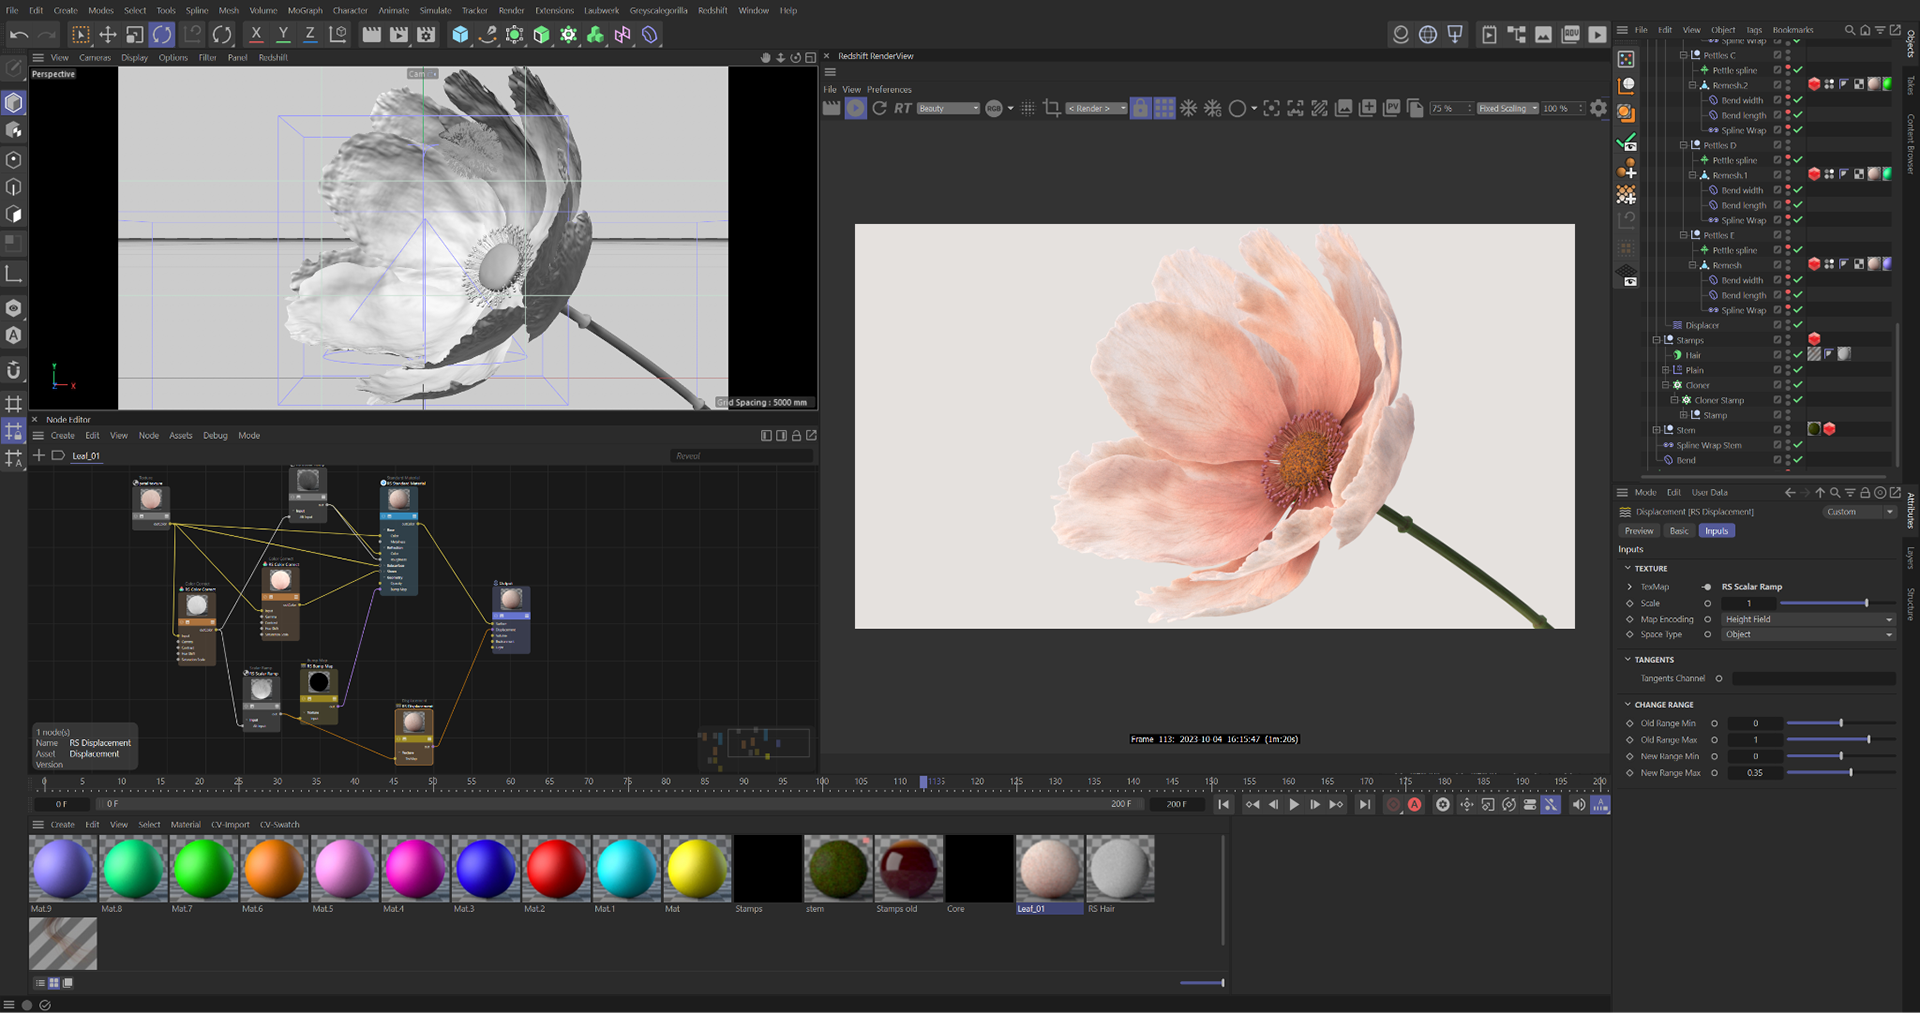
Task: Start Redshift IPR render play button
Action: [x=855, y=108]
